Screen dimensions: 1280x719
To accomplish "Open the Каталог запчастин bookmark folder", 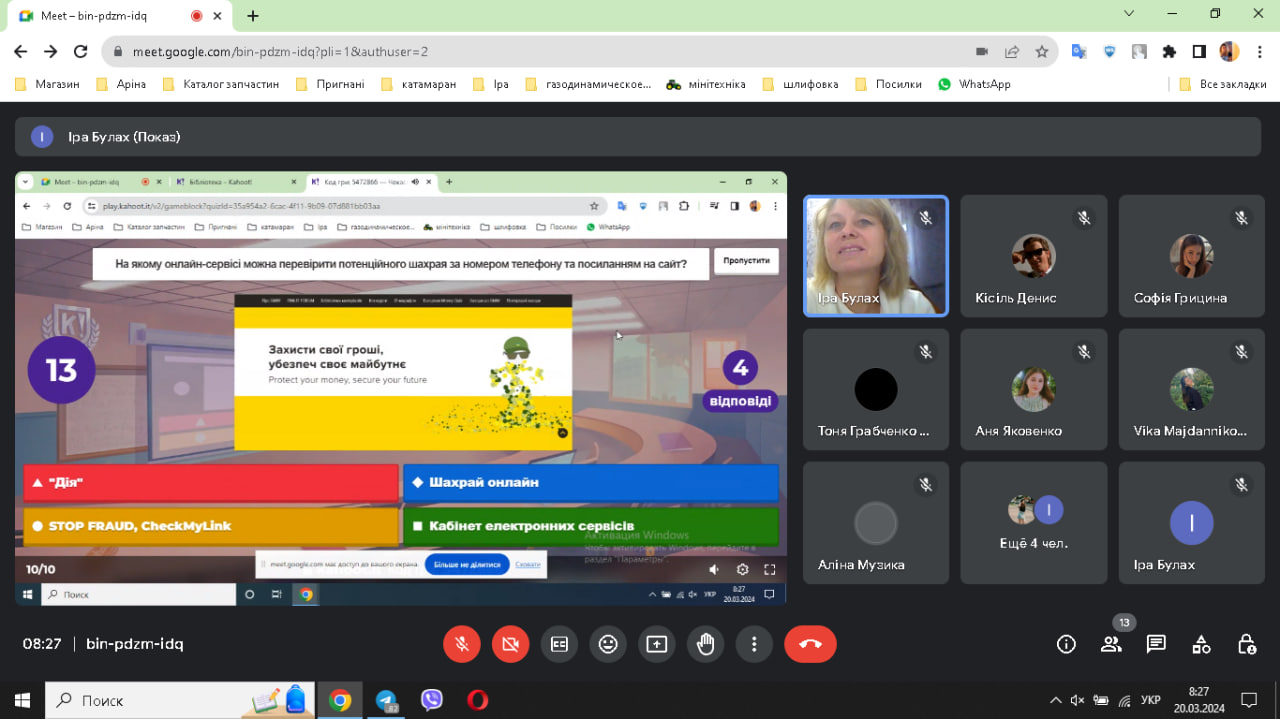I will coord(221,84).
